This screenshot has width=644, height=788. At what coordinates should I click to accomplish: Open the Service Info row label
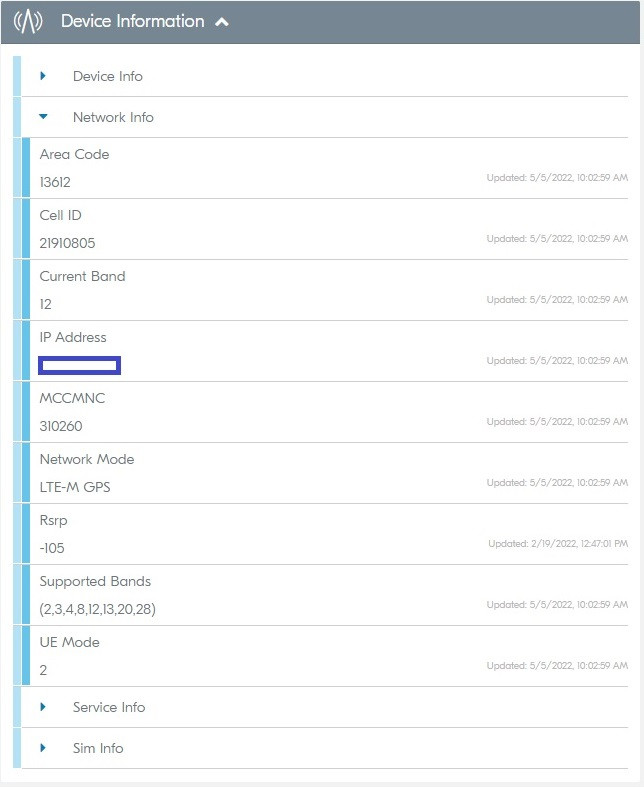(x=109, y=707)
